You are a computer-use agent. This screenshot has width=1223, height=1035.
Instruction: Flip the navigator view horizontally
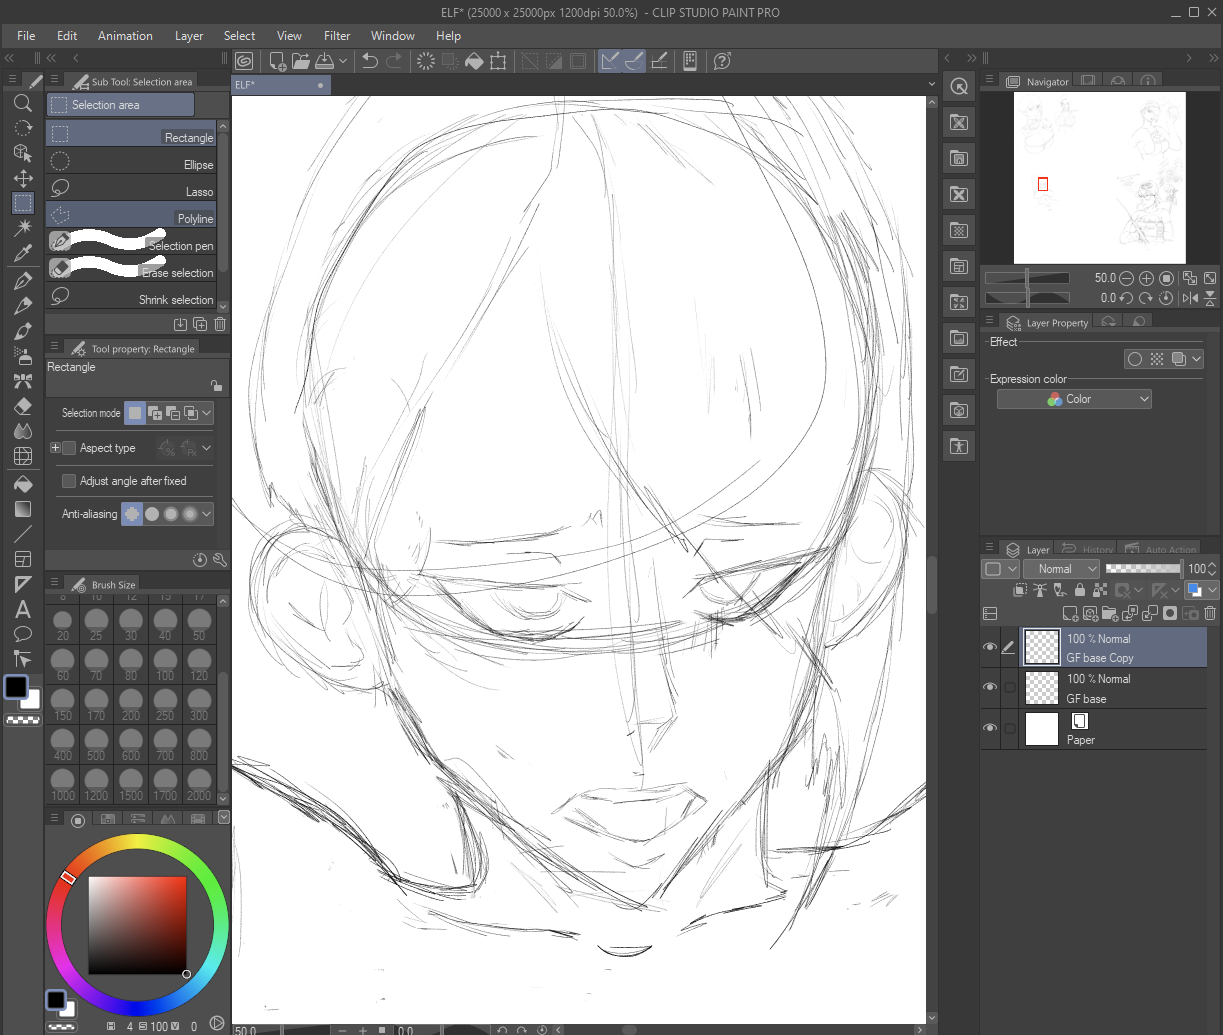1190,298
